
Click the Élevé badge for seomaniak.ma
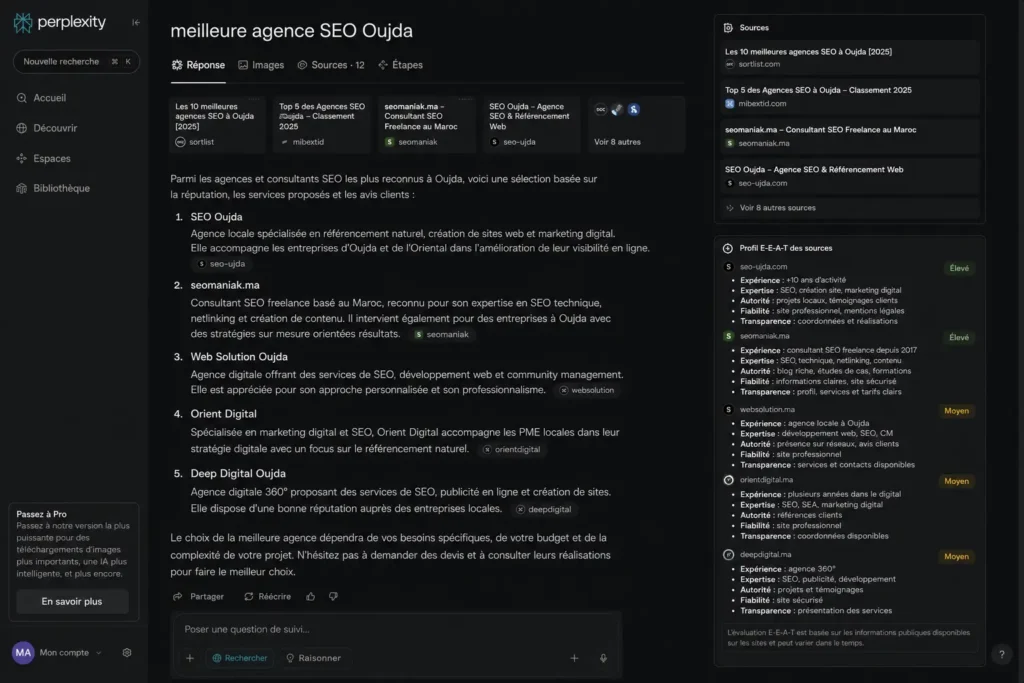coord(959,338)
